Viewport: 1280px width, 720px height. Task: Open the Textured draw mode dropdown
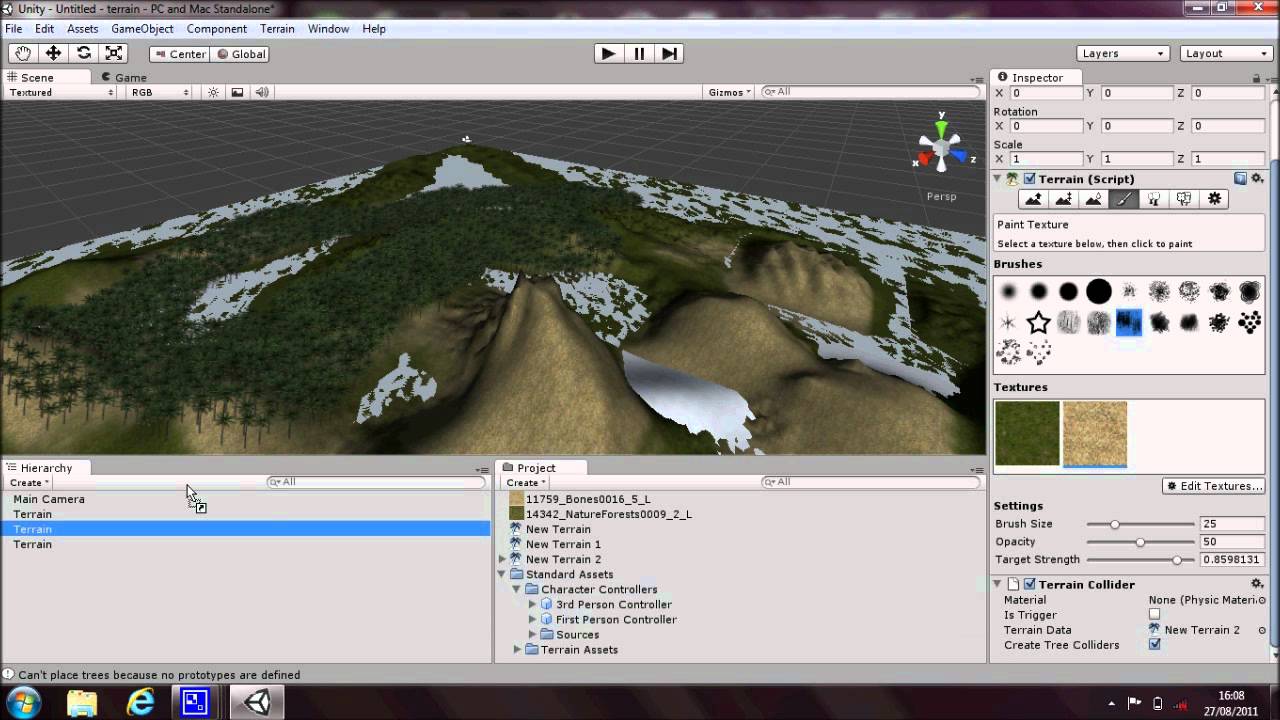(x=61, y=92)
